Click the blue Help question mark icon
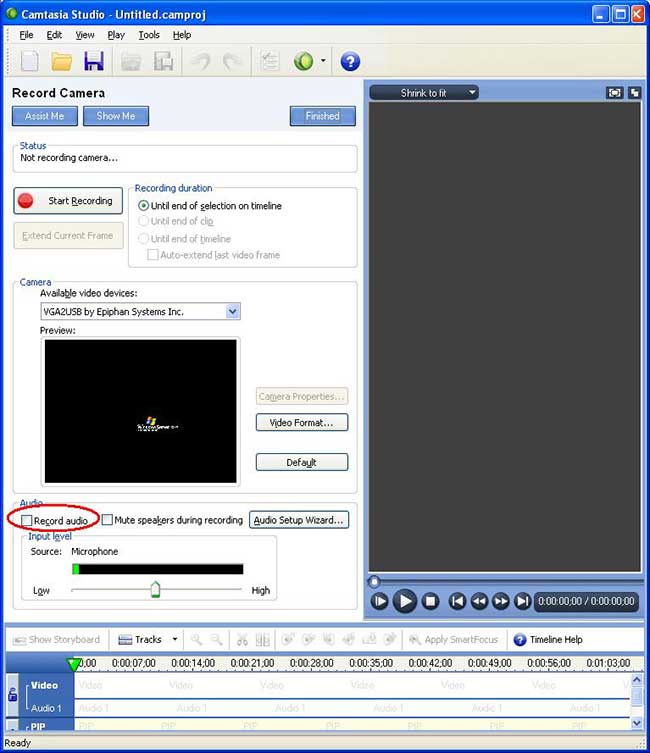The height and width of the screenshot is (753, 650). click(x=349, y=62)
